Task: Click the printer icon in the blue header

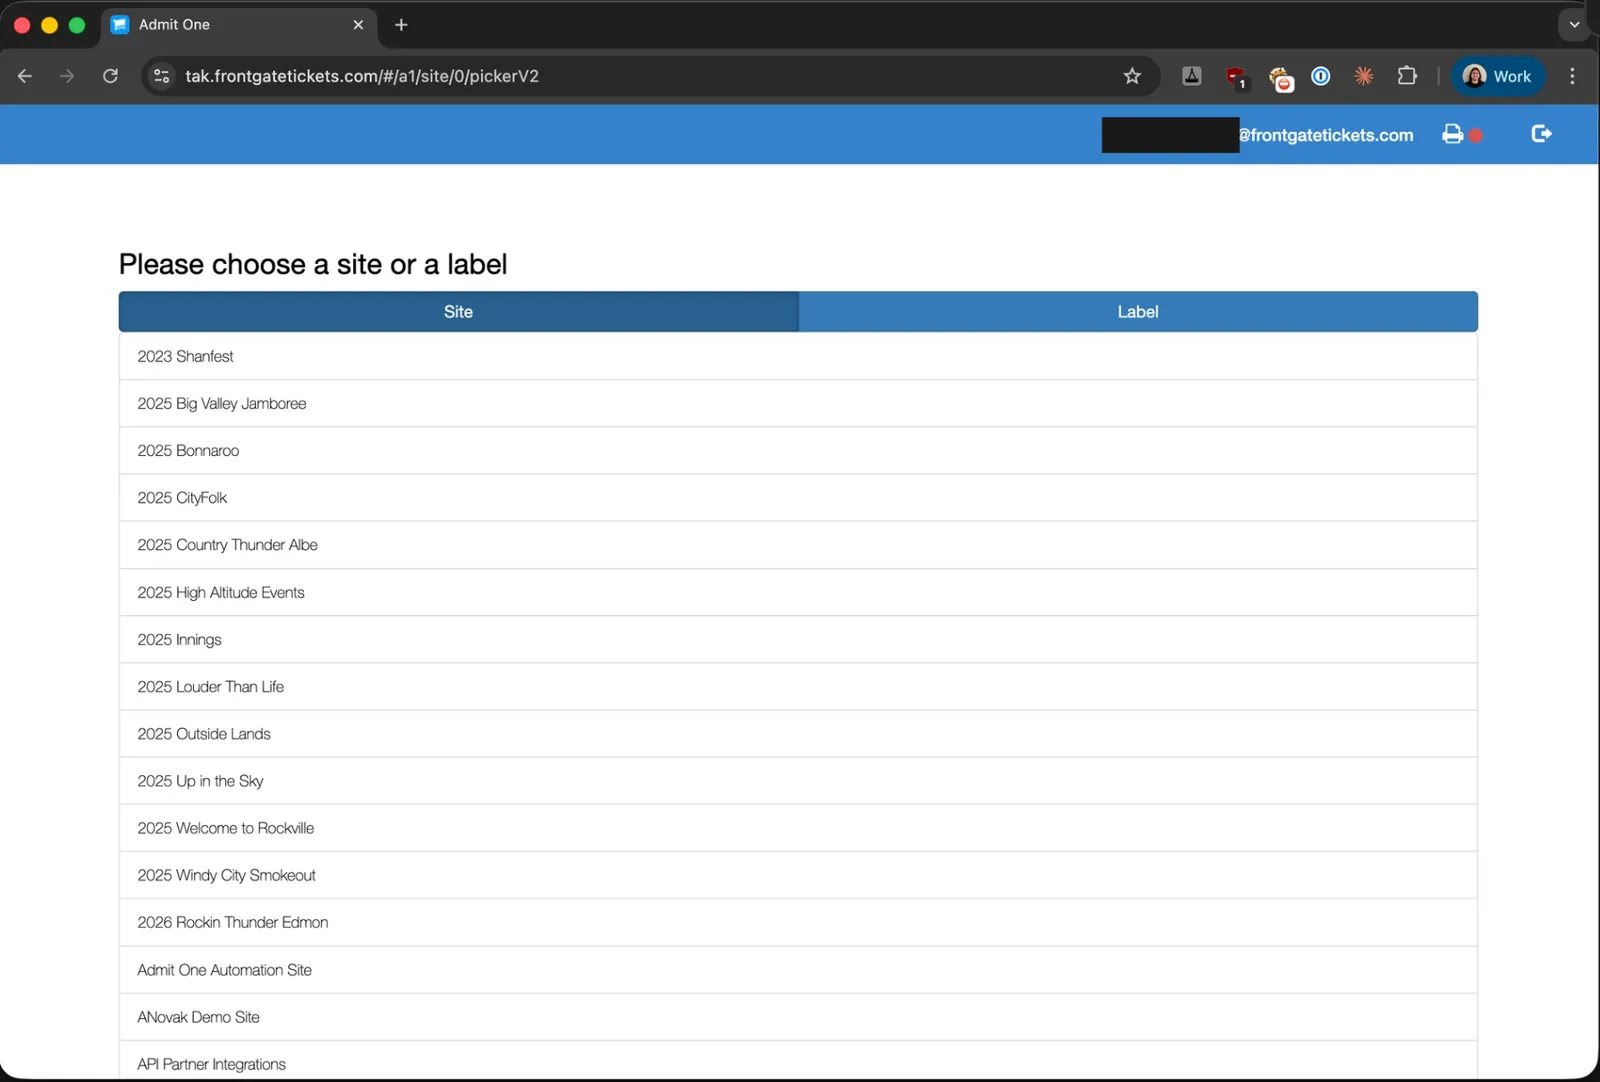Action: [1452, 134]
